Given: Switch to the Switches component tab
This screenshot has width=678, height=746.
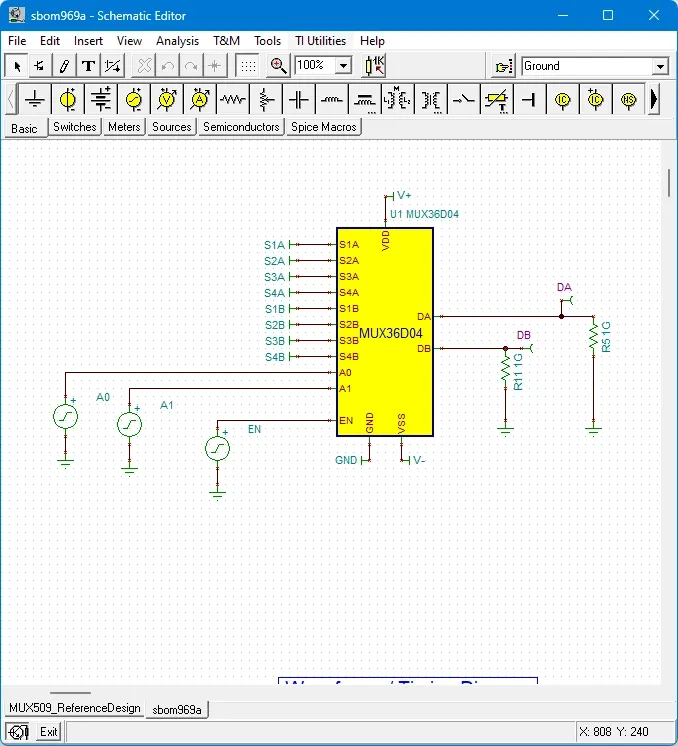Looking at the screenshot, I should 75,127.
